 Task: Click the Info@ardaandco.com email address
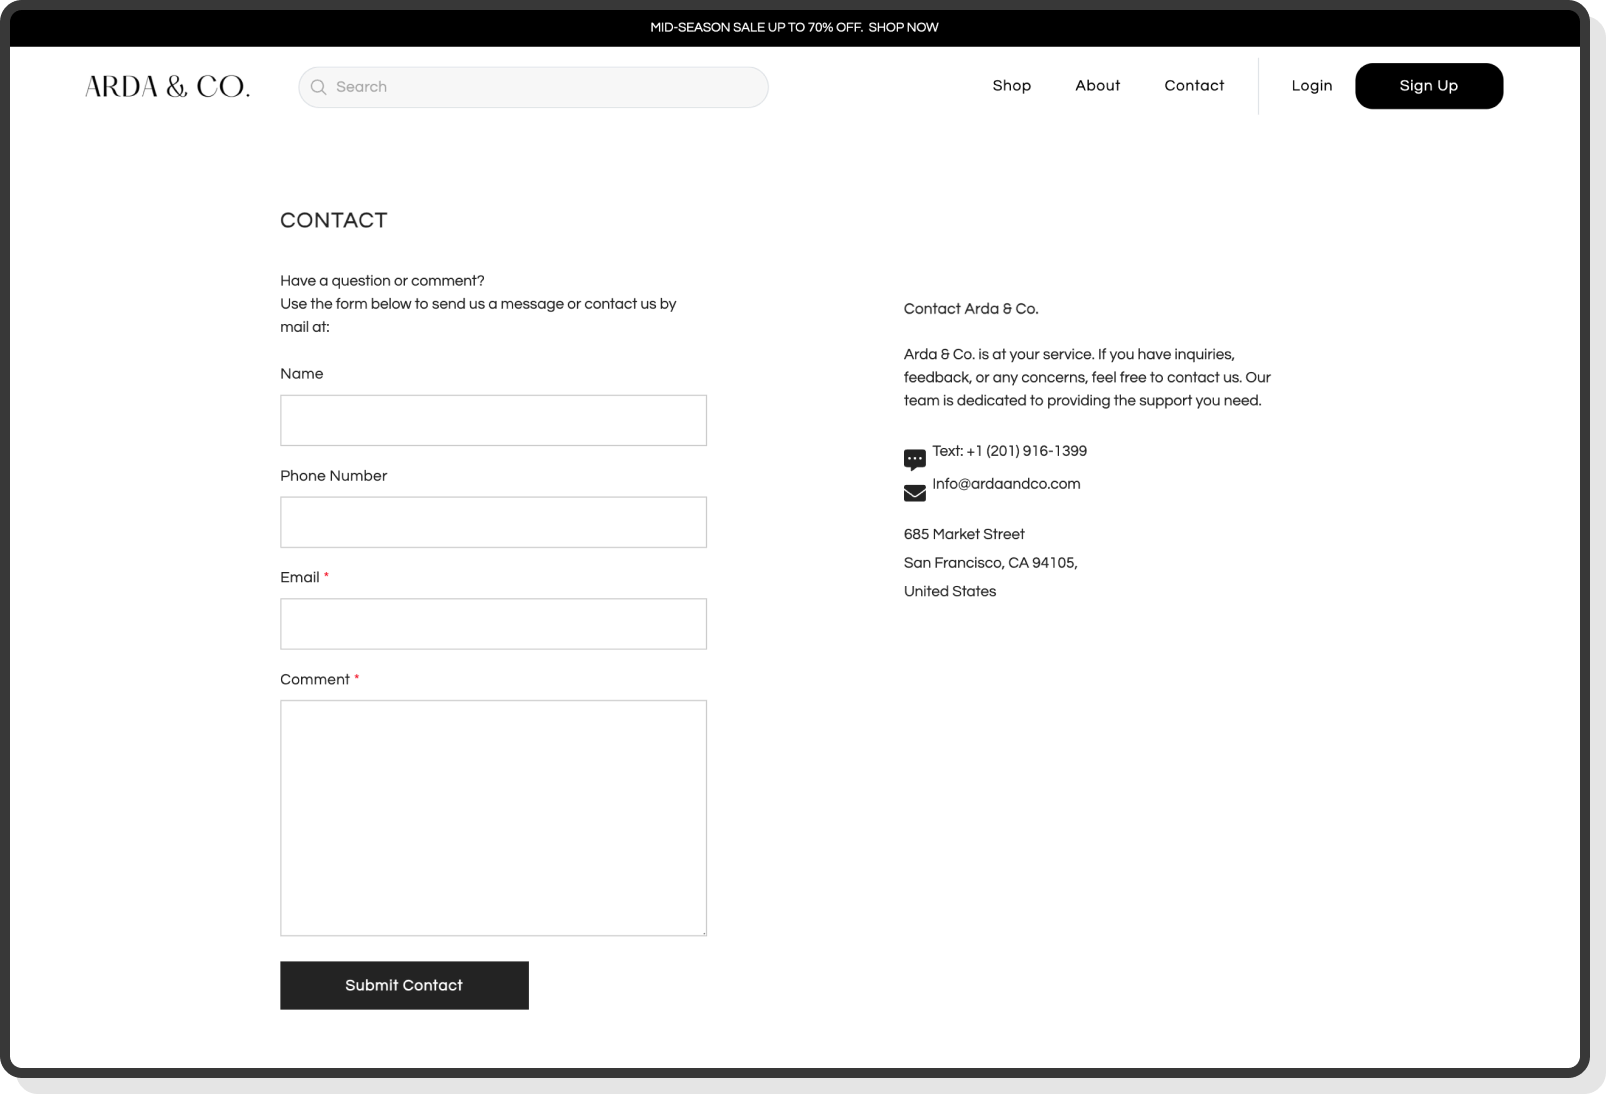point(1006,484)
